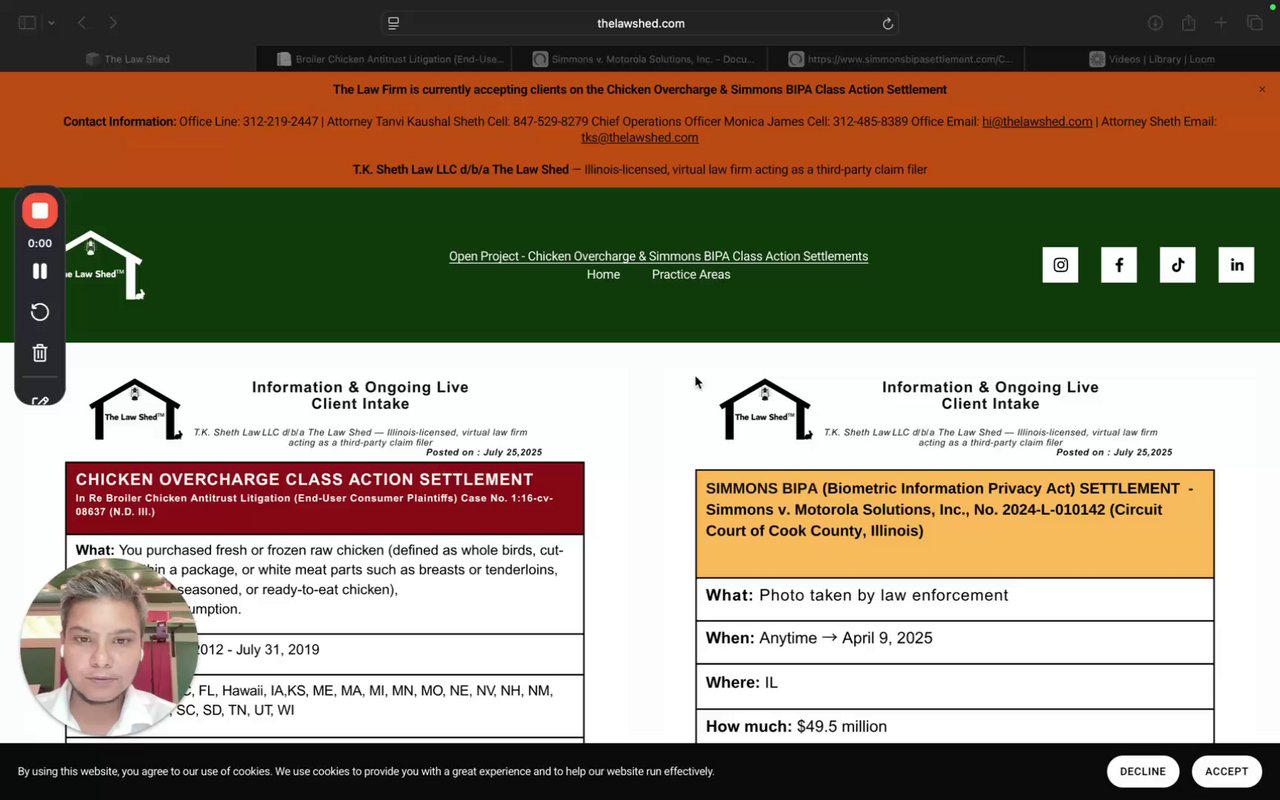Image resolution: width=1280 pixels, height=800 pixels.
Task: Open the downloads icon in Safari toolbar
Action: point(1155,23)
